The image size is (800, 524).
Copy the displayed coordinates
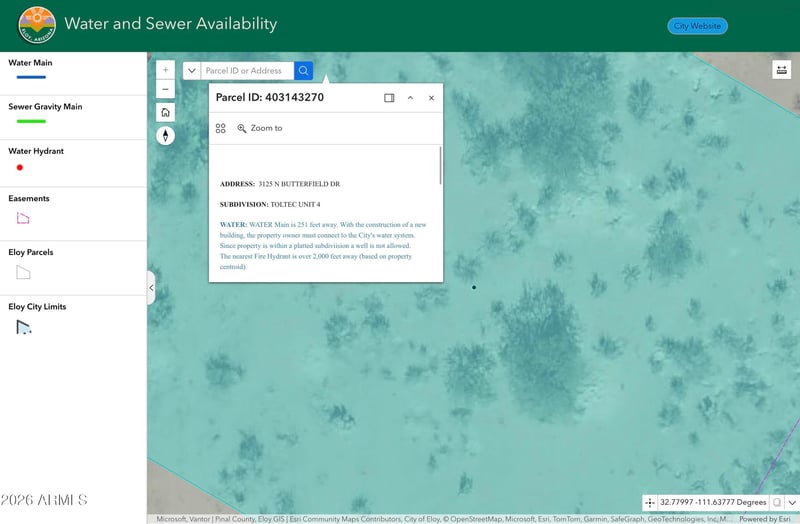[x=777, y=503]
